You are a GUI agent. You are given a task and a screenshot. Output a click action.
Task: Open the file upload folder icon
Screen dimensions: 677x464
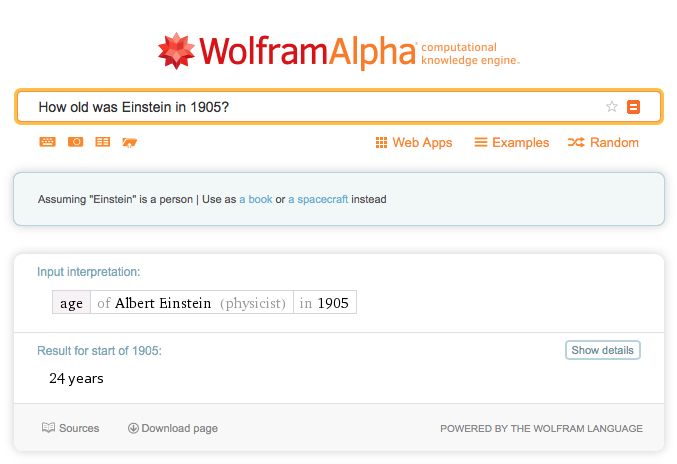(129, 142)
